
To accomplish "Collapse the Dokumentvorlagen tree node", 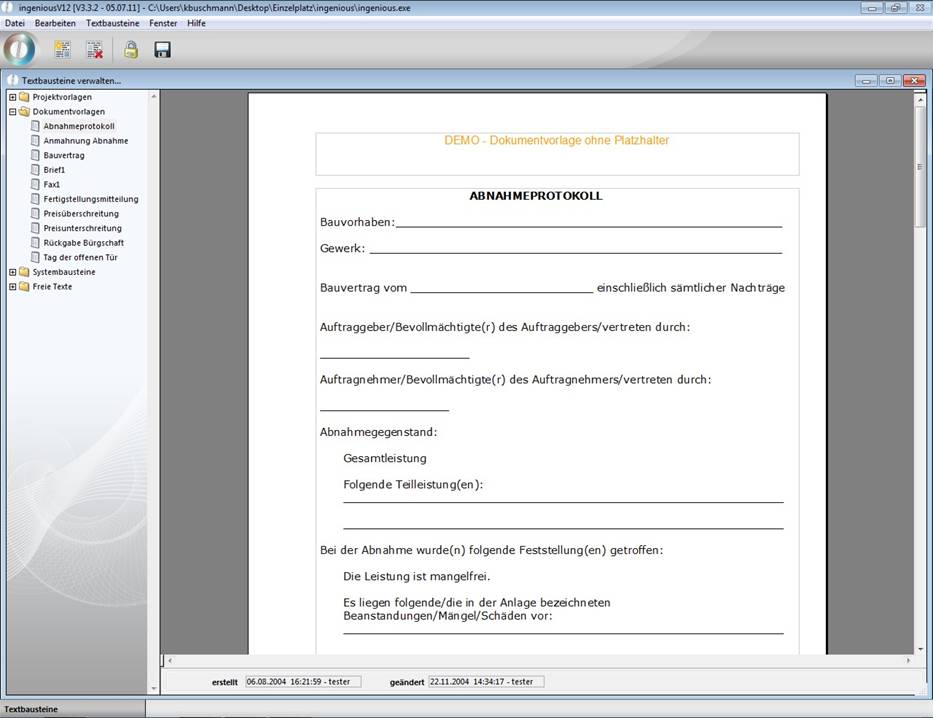I will [x=12, y=112].
